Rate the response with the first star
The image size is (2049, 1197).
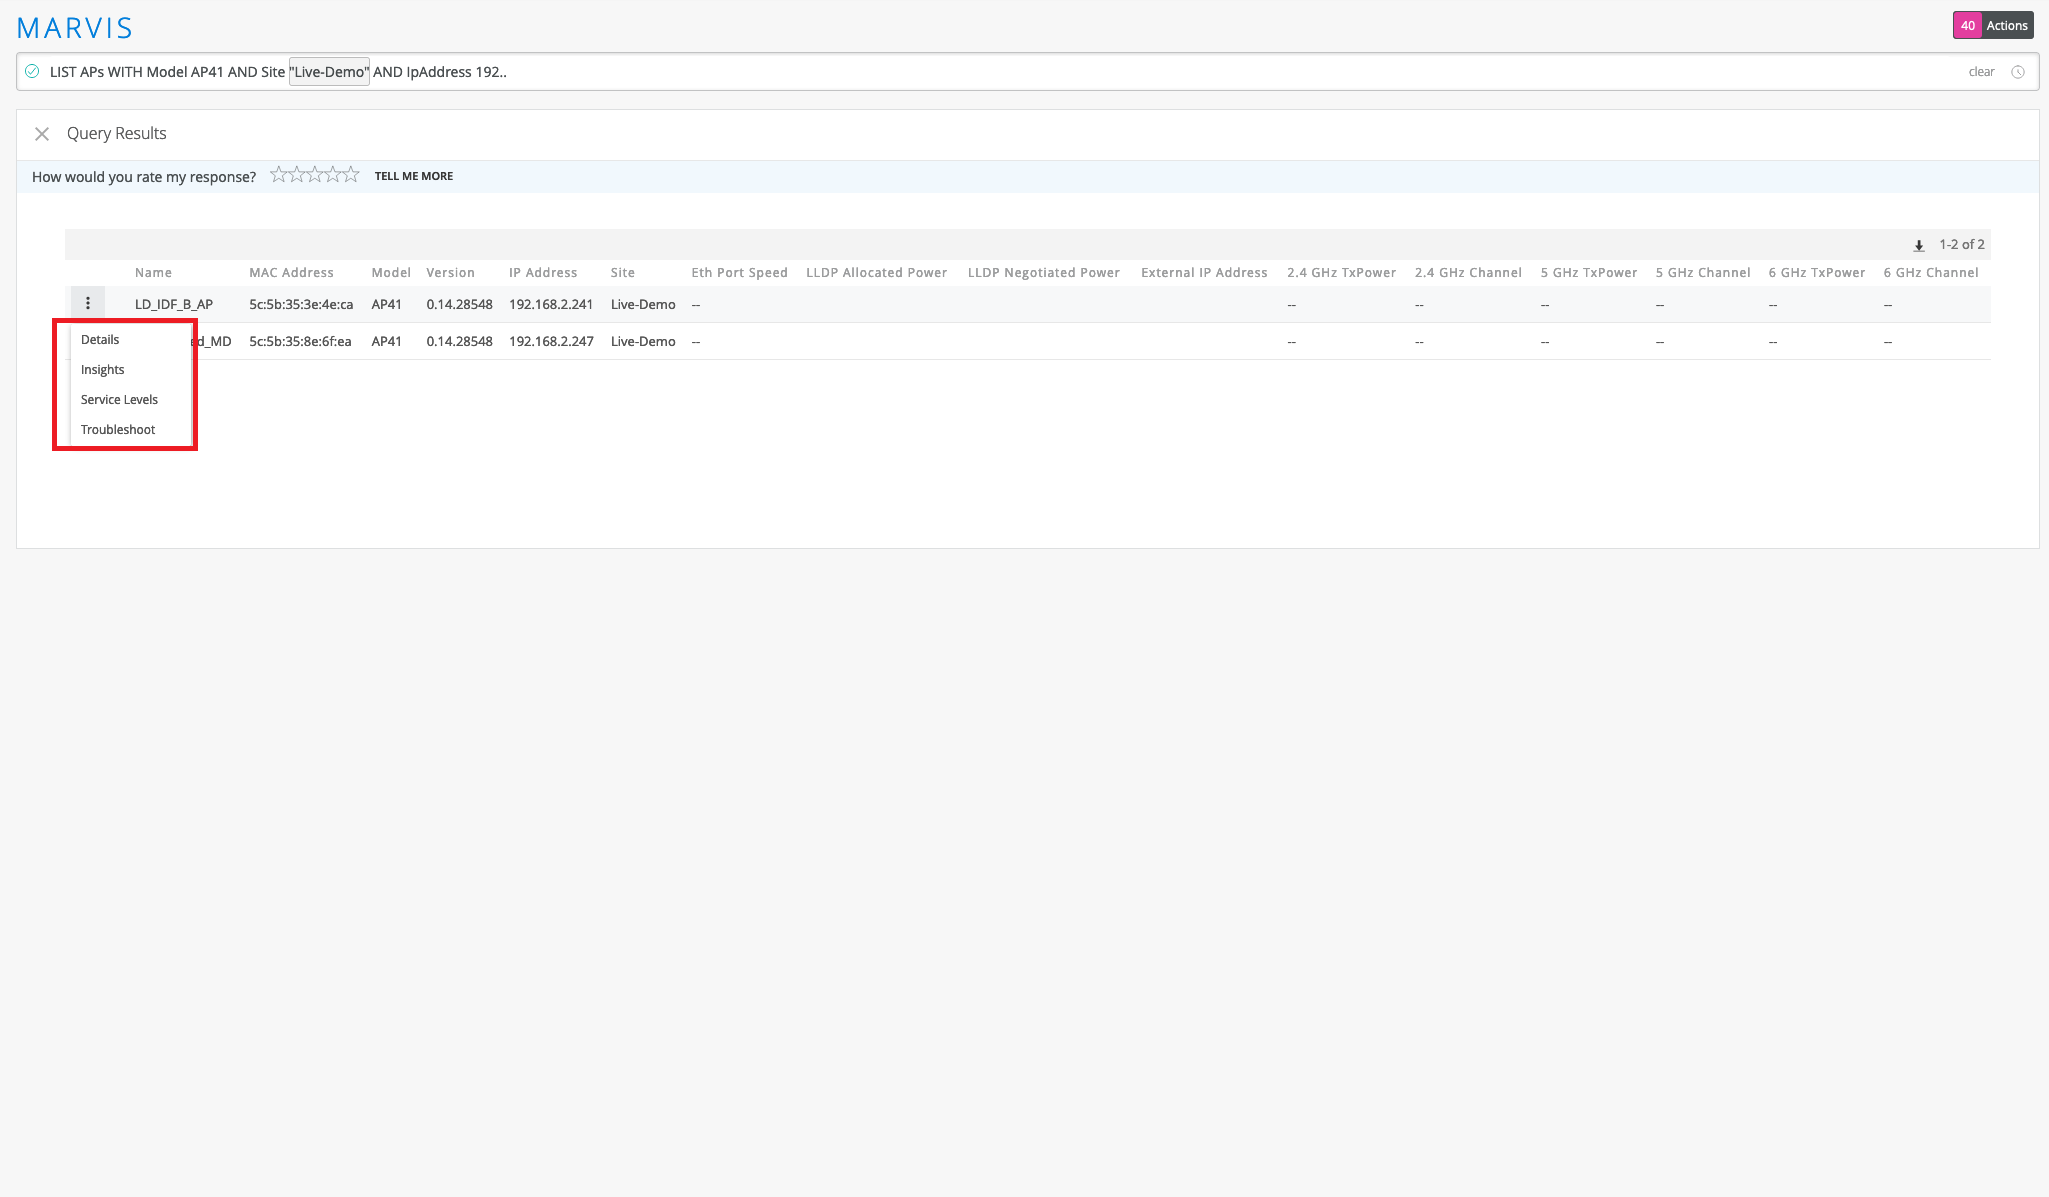point(279,175)
